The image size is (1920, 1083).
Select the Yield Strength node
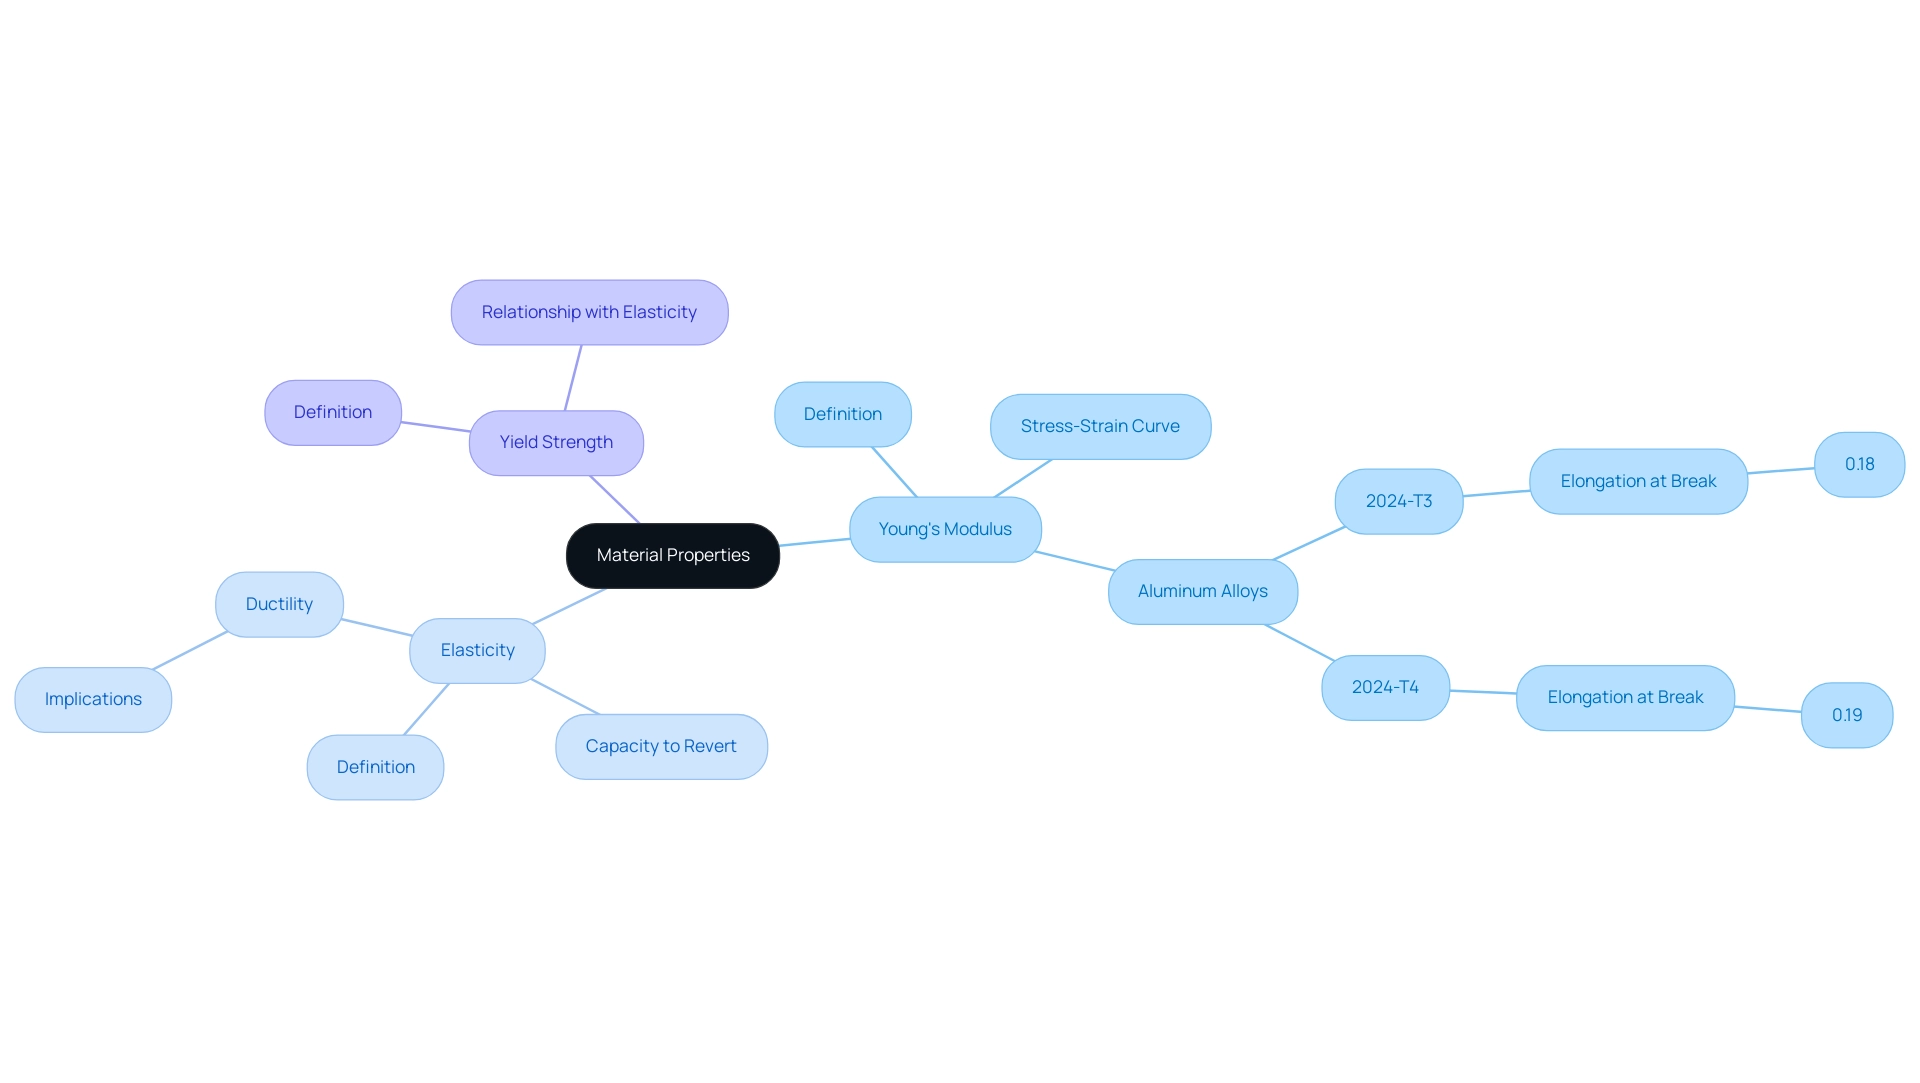tap(558, 441)
